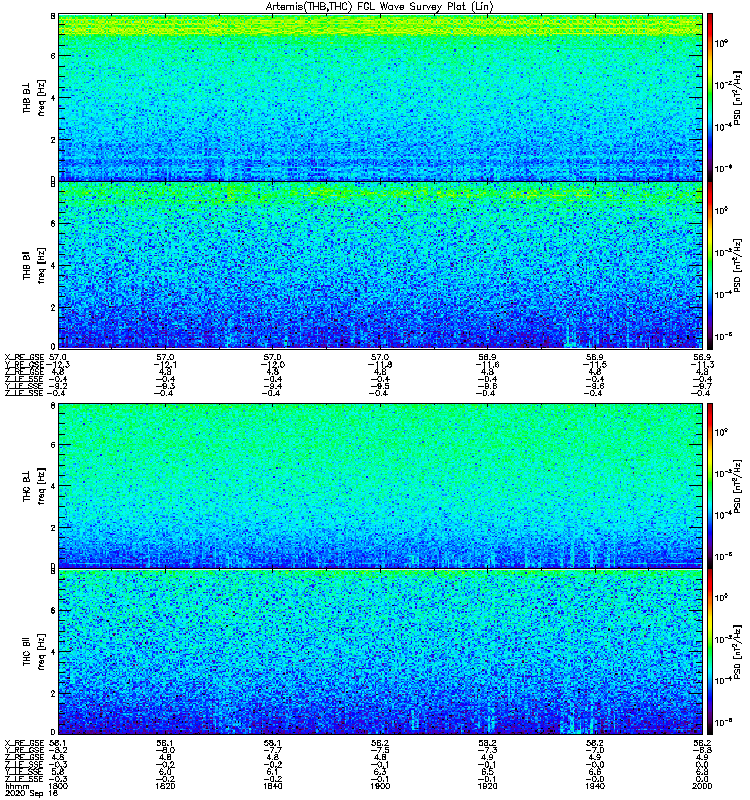Viewport: 750px width, 800px height.
Task: Click the THC Y_LE_SSE value 6.0
Action: pyautogui.click(x=165, y=772)
